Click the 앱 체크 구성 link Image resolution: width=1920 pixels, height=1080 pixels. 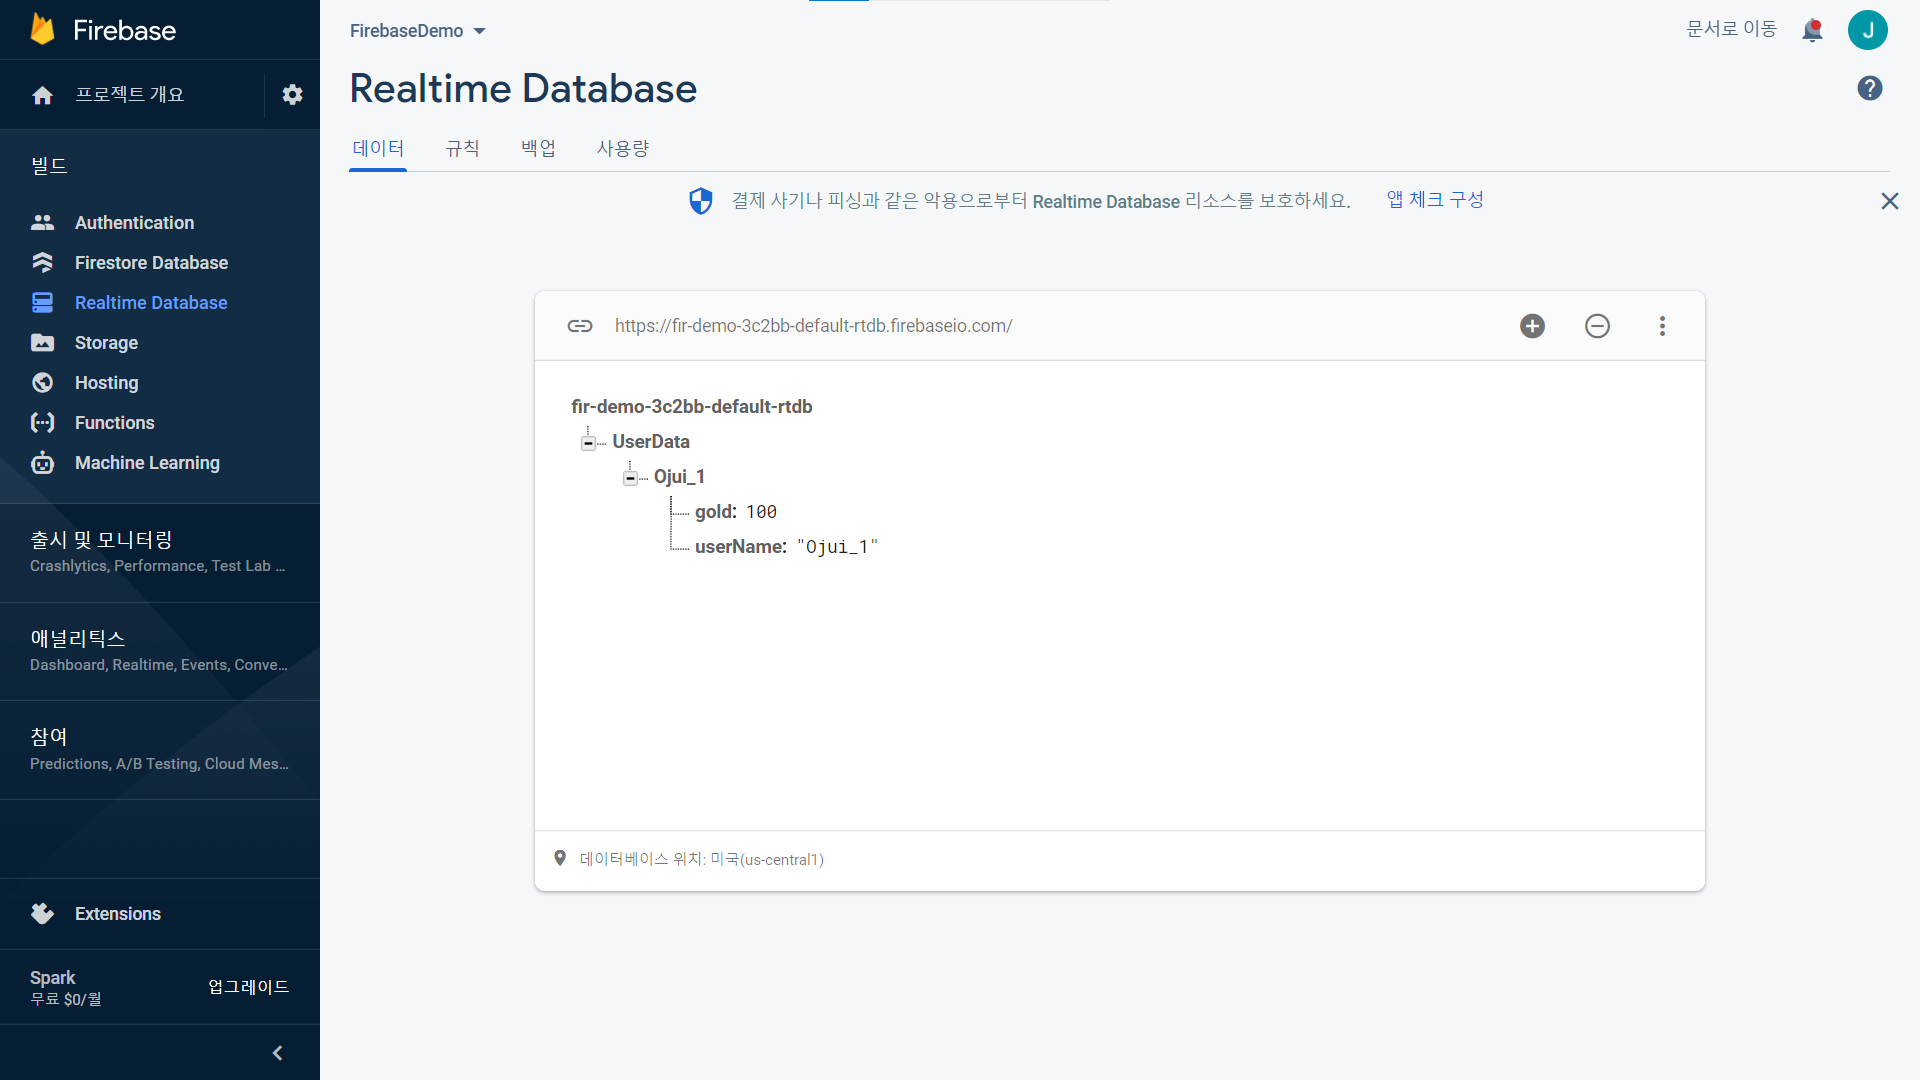coord(1434,200)
